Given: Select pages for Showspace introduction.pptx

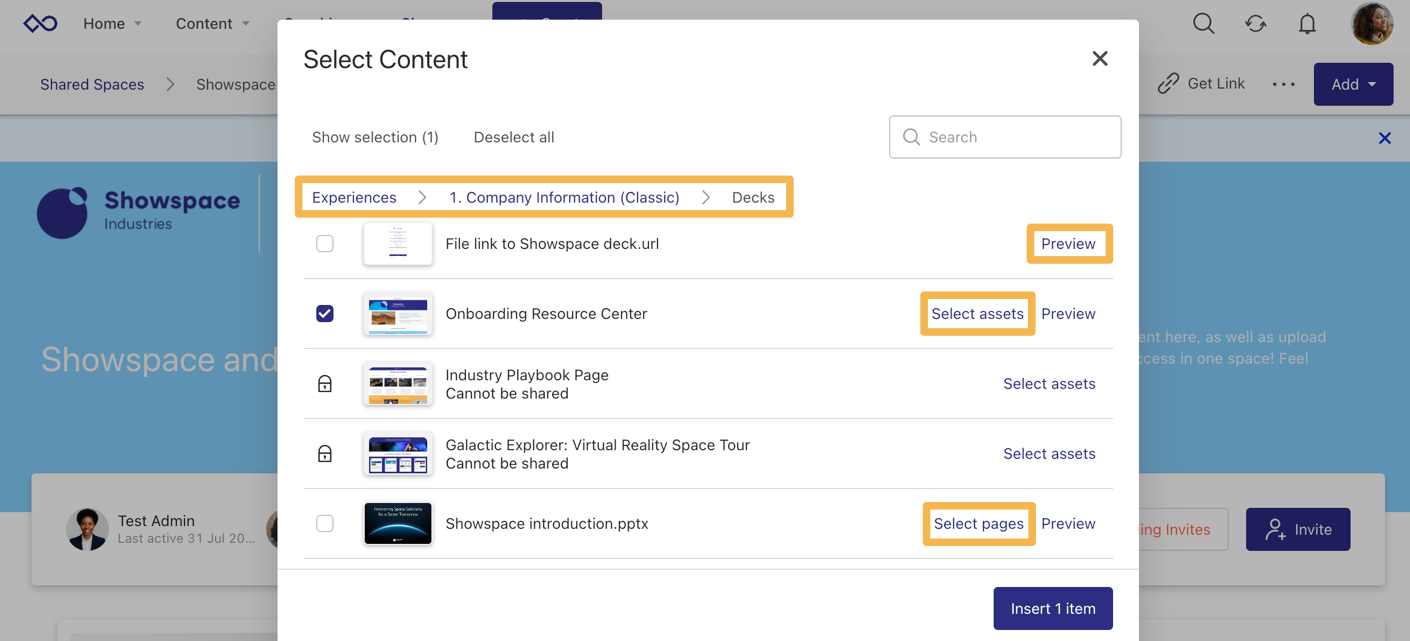Looking at the screenshot, I should [978, 524].
